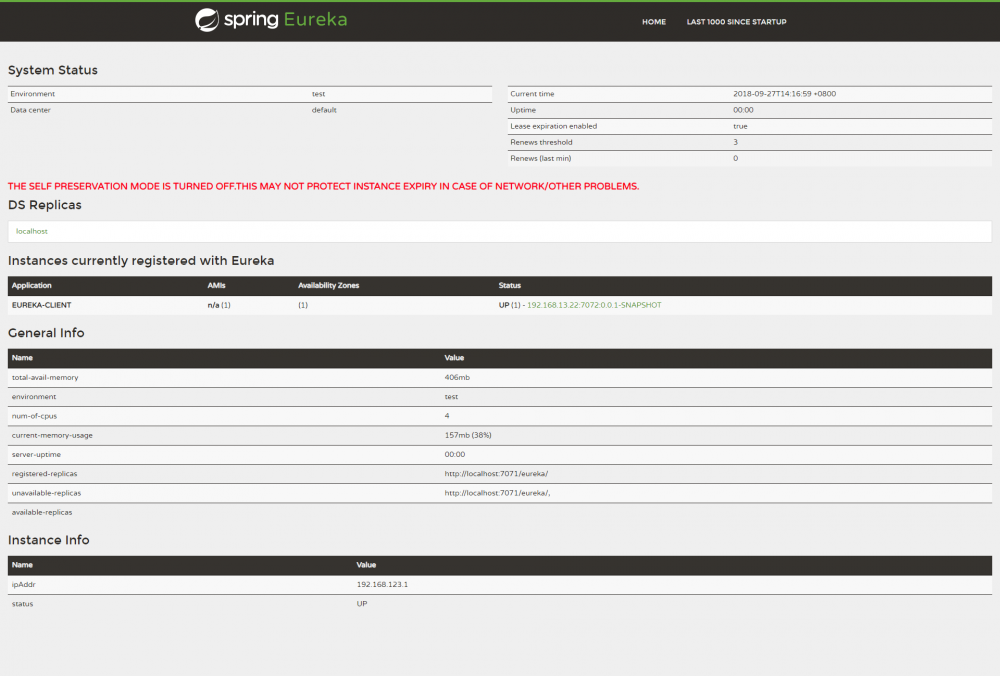The width and height of the screenshot is (1000, 676).
Task: Click the Instance Info status value UP
Action: tap(362, 604)
